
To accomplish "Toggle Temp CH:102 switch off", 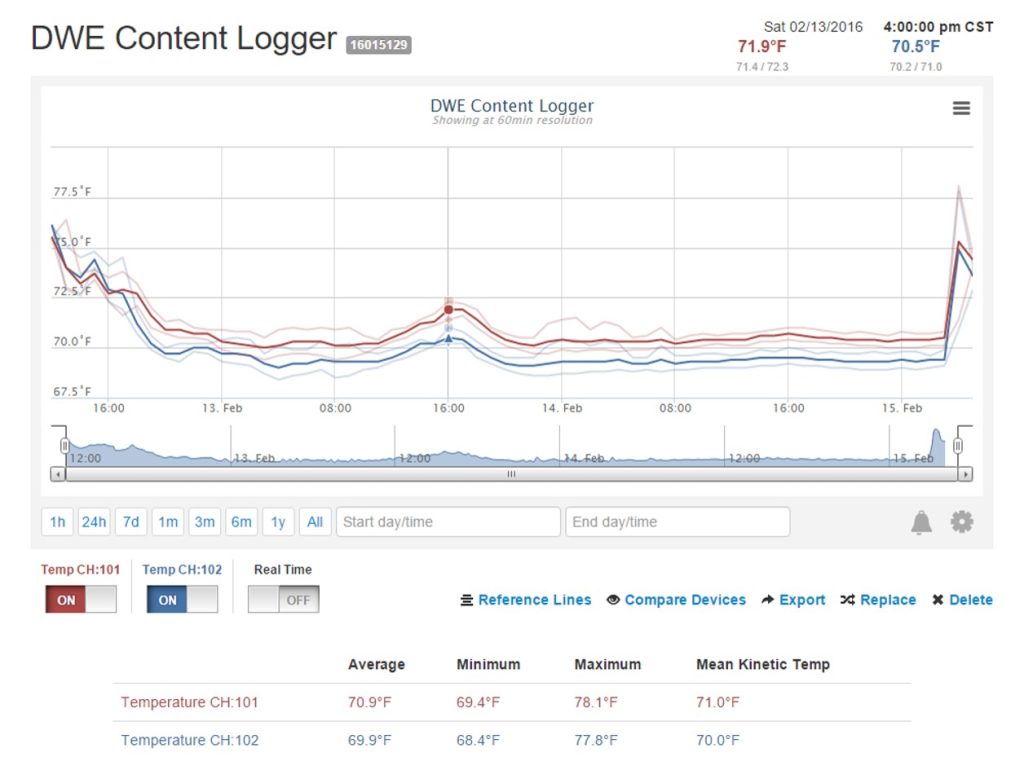I will (x=182, y=600).
